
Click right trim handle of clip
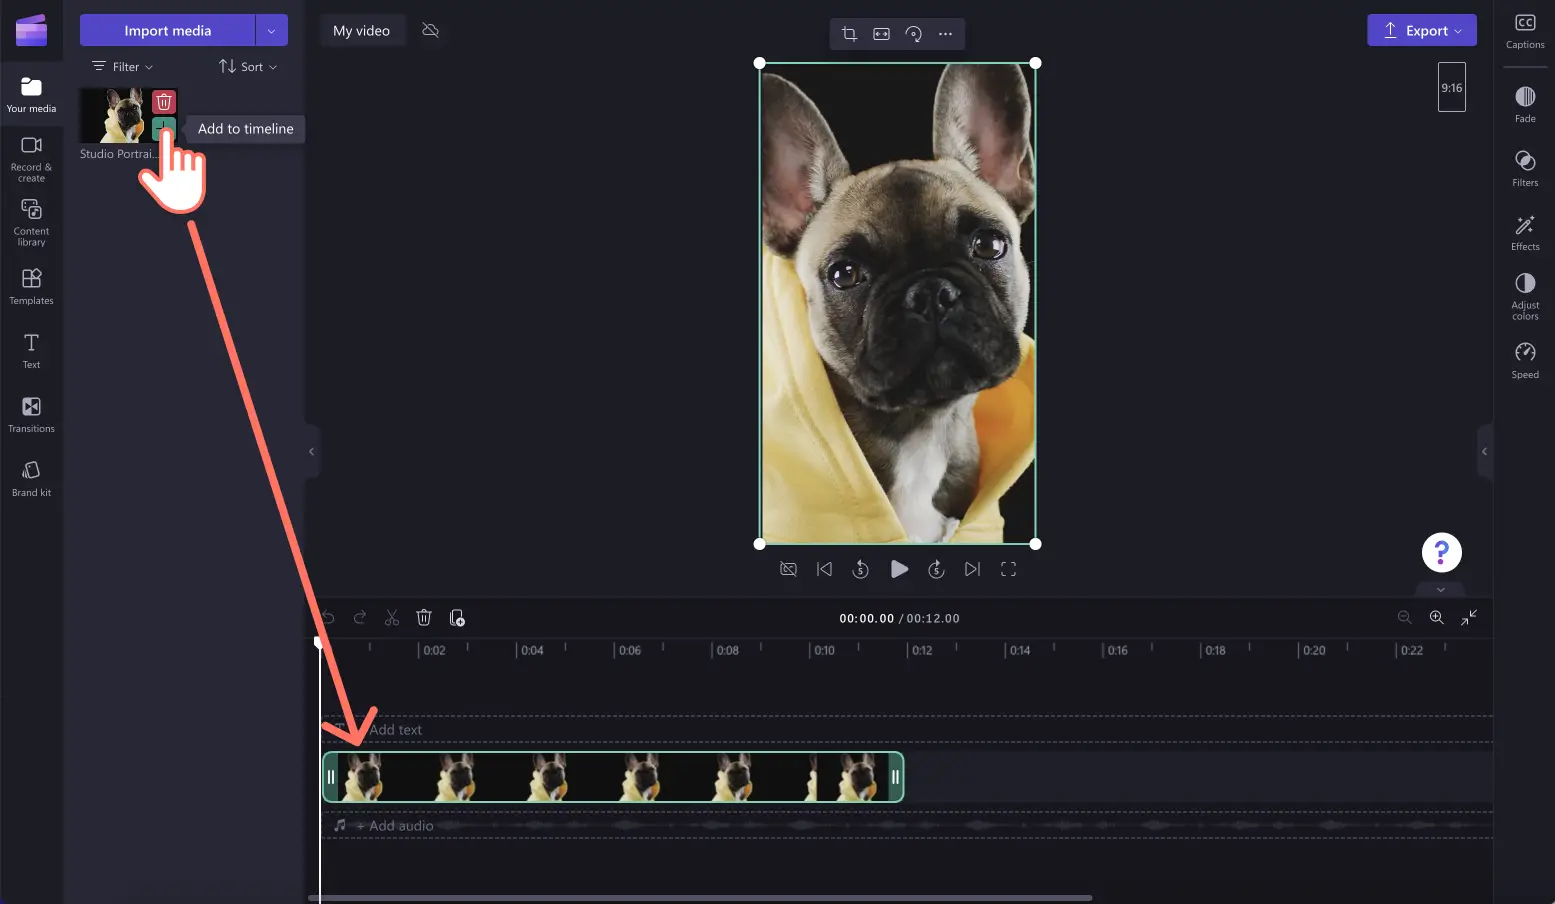pos(895,777)
